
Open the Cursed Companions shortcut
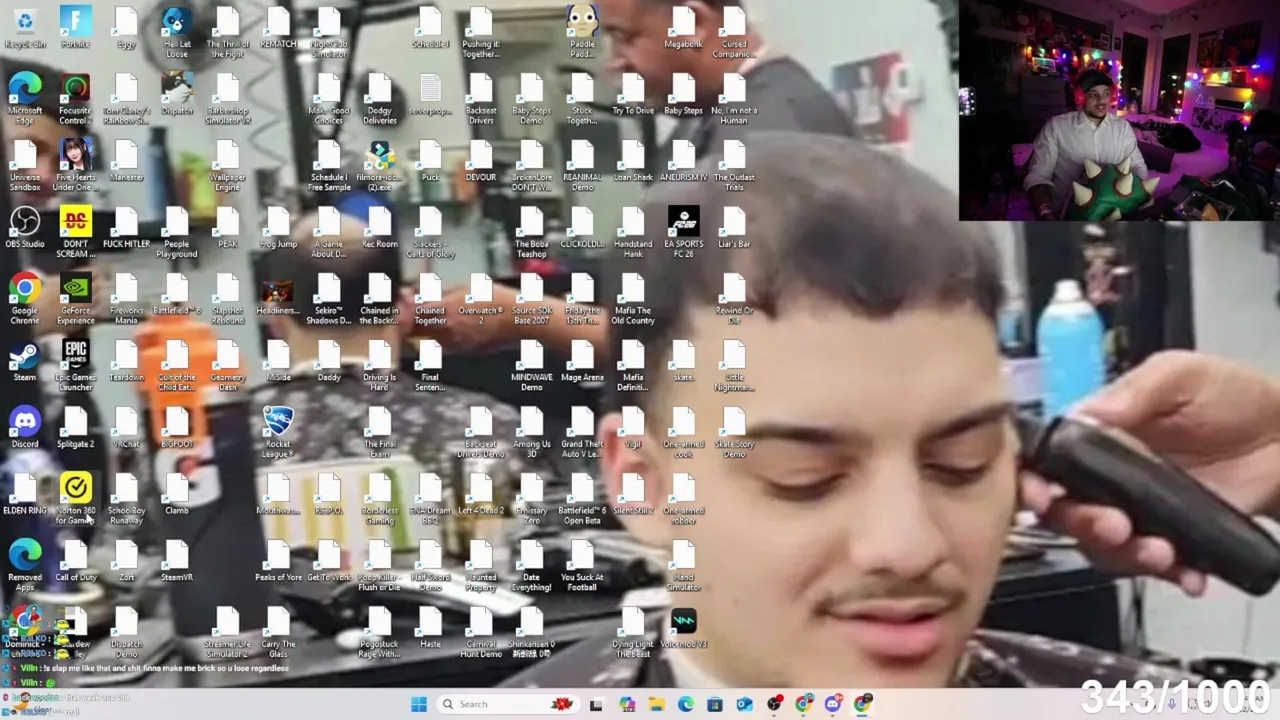(x=734, y=32)
